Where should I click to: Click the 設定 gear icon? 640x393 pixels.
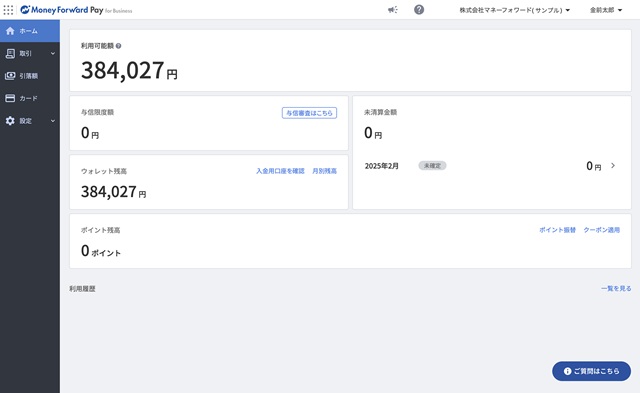coord(10,121)
